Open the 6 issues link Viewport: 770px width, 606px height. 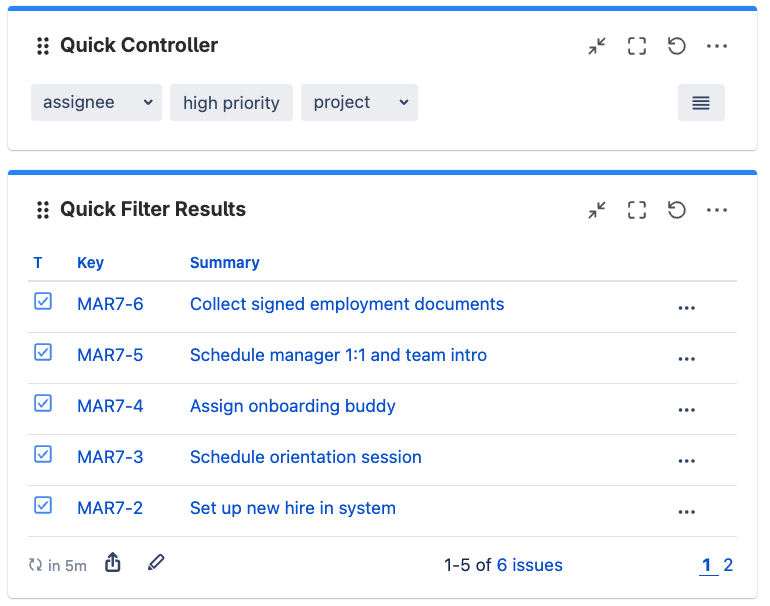pos(529,565)
